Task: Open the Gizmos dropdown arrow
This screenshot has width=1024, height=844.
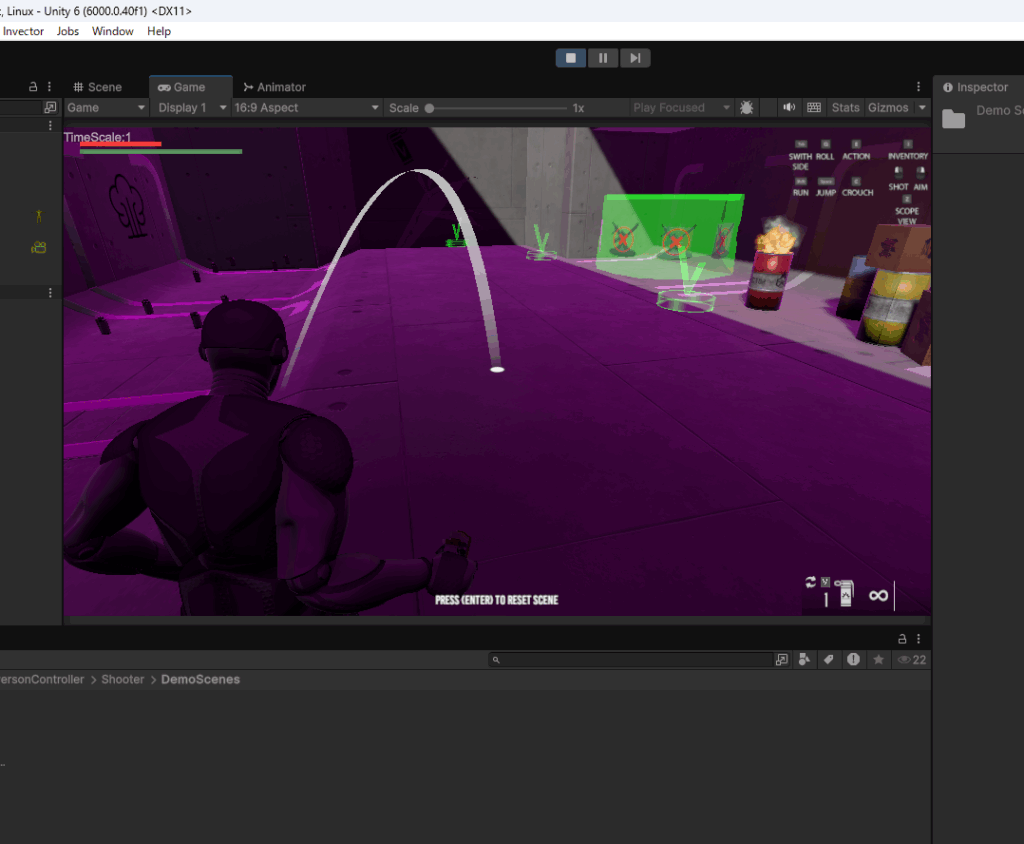Action: click(921, 107)
